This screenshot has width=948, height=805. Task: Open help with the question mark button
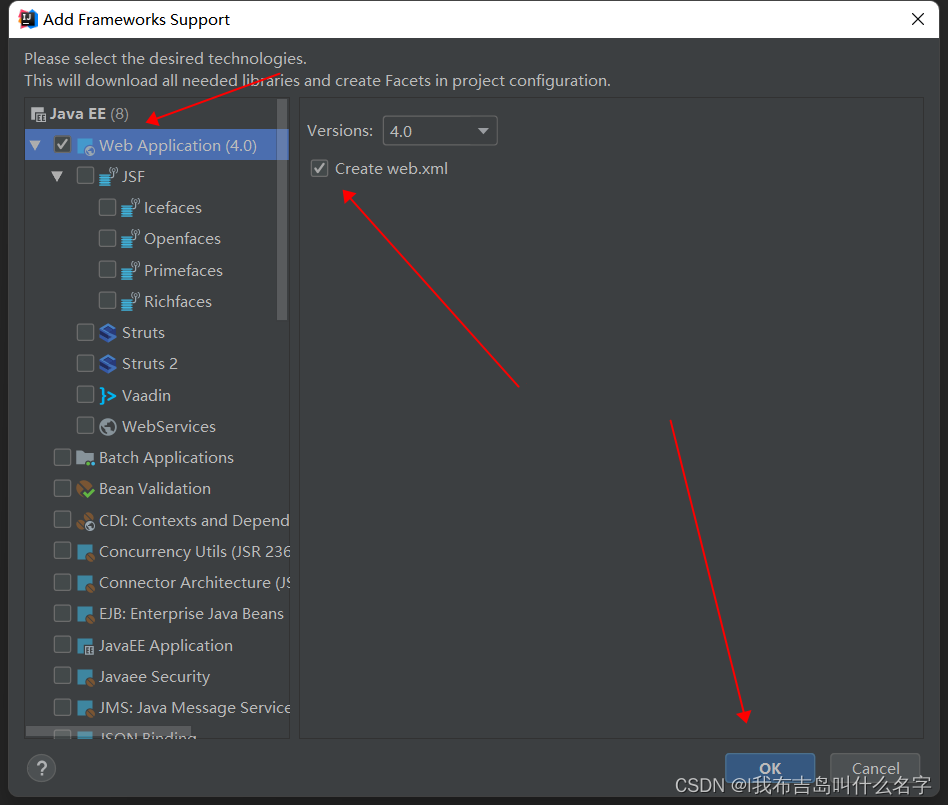click(42, 769)
